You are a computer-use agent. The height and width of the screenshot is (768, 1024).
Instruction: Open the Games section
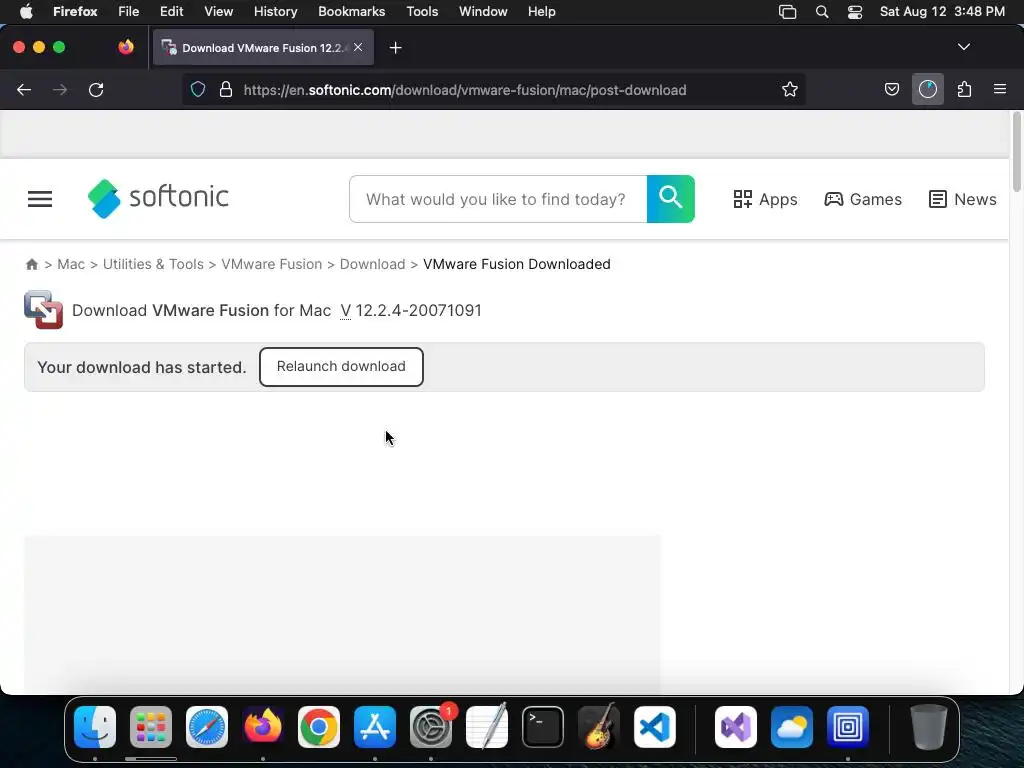tap(863, 199)
